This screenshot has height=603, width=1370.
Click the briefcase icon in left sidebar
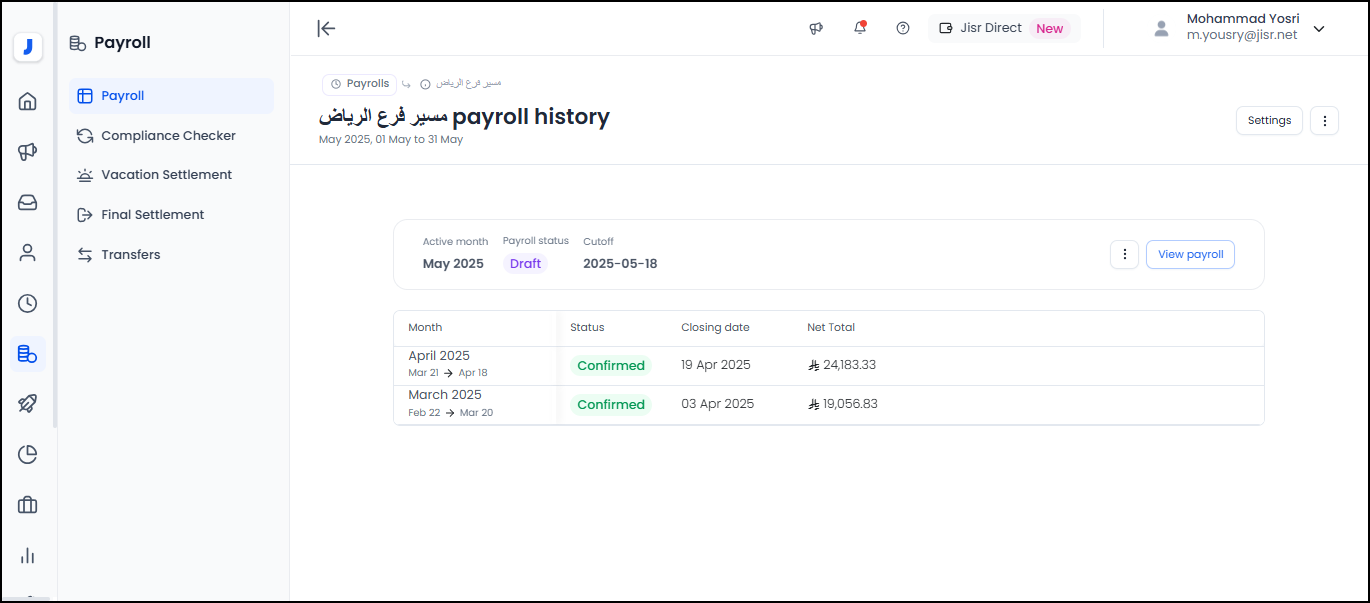tap(28, 505)
